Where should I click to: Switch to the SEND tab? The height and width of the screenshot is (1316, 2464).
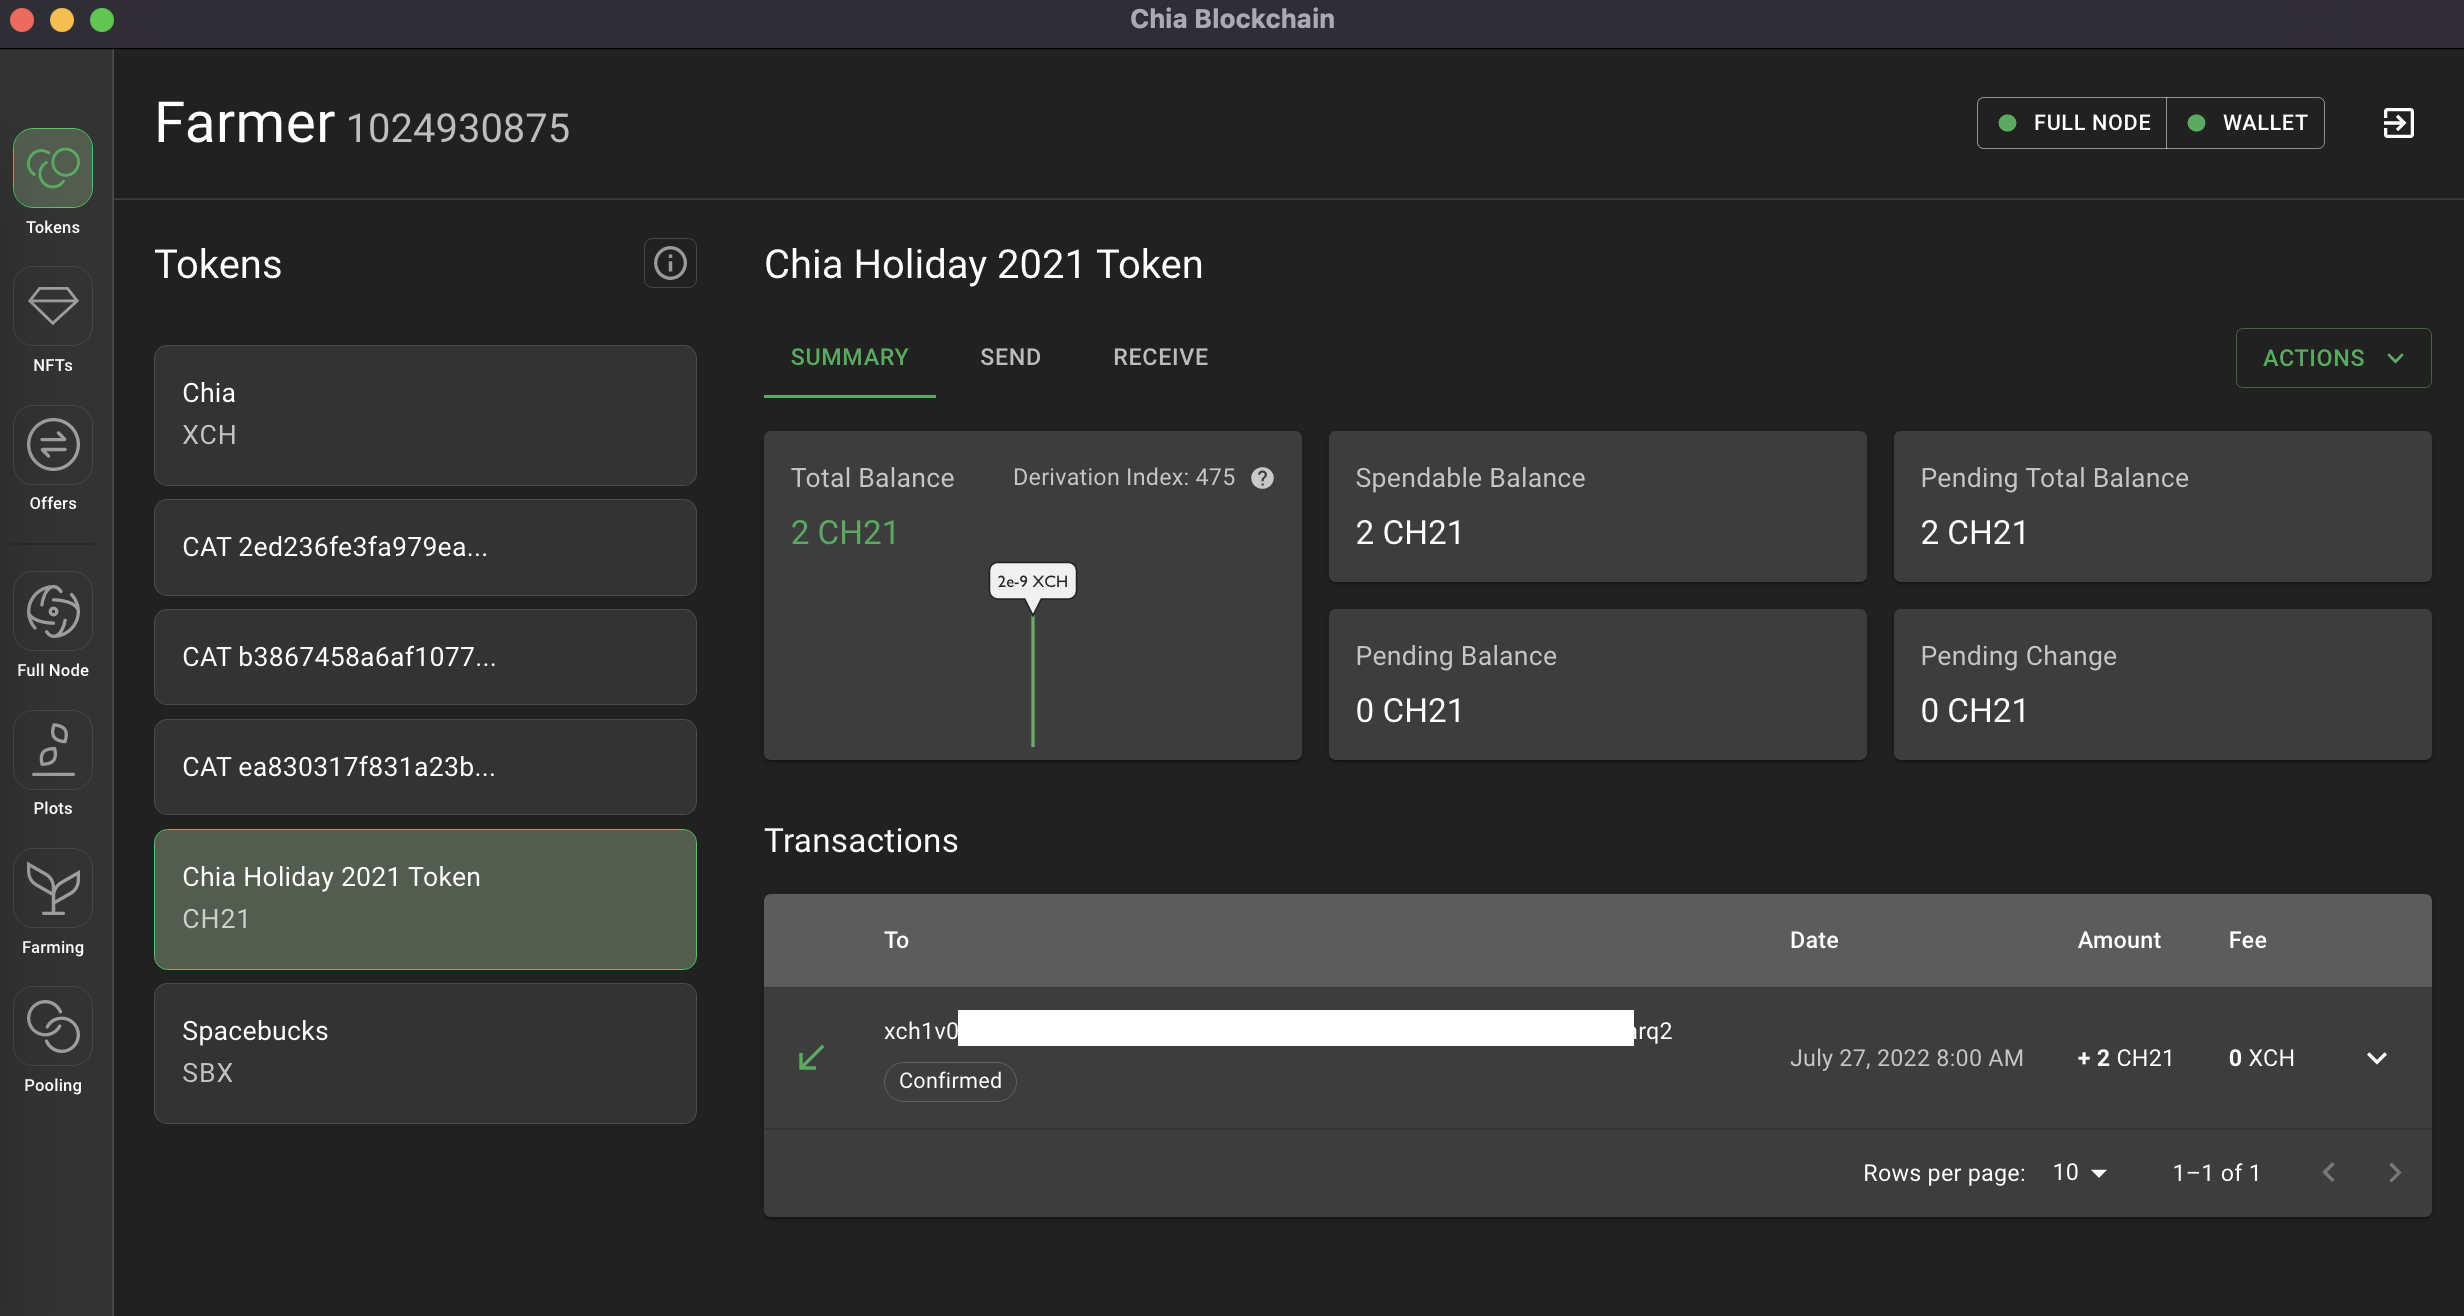click(1010, 357)
